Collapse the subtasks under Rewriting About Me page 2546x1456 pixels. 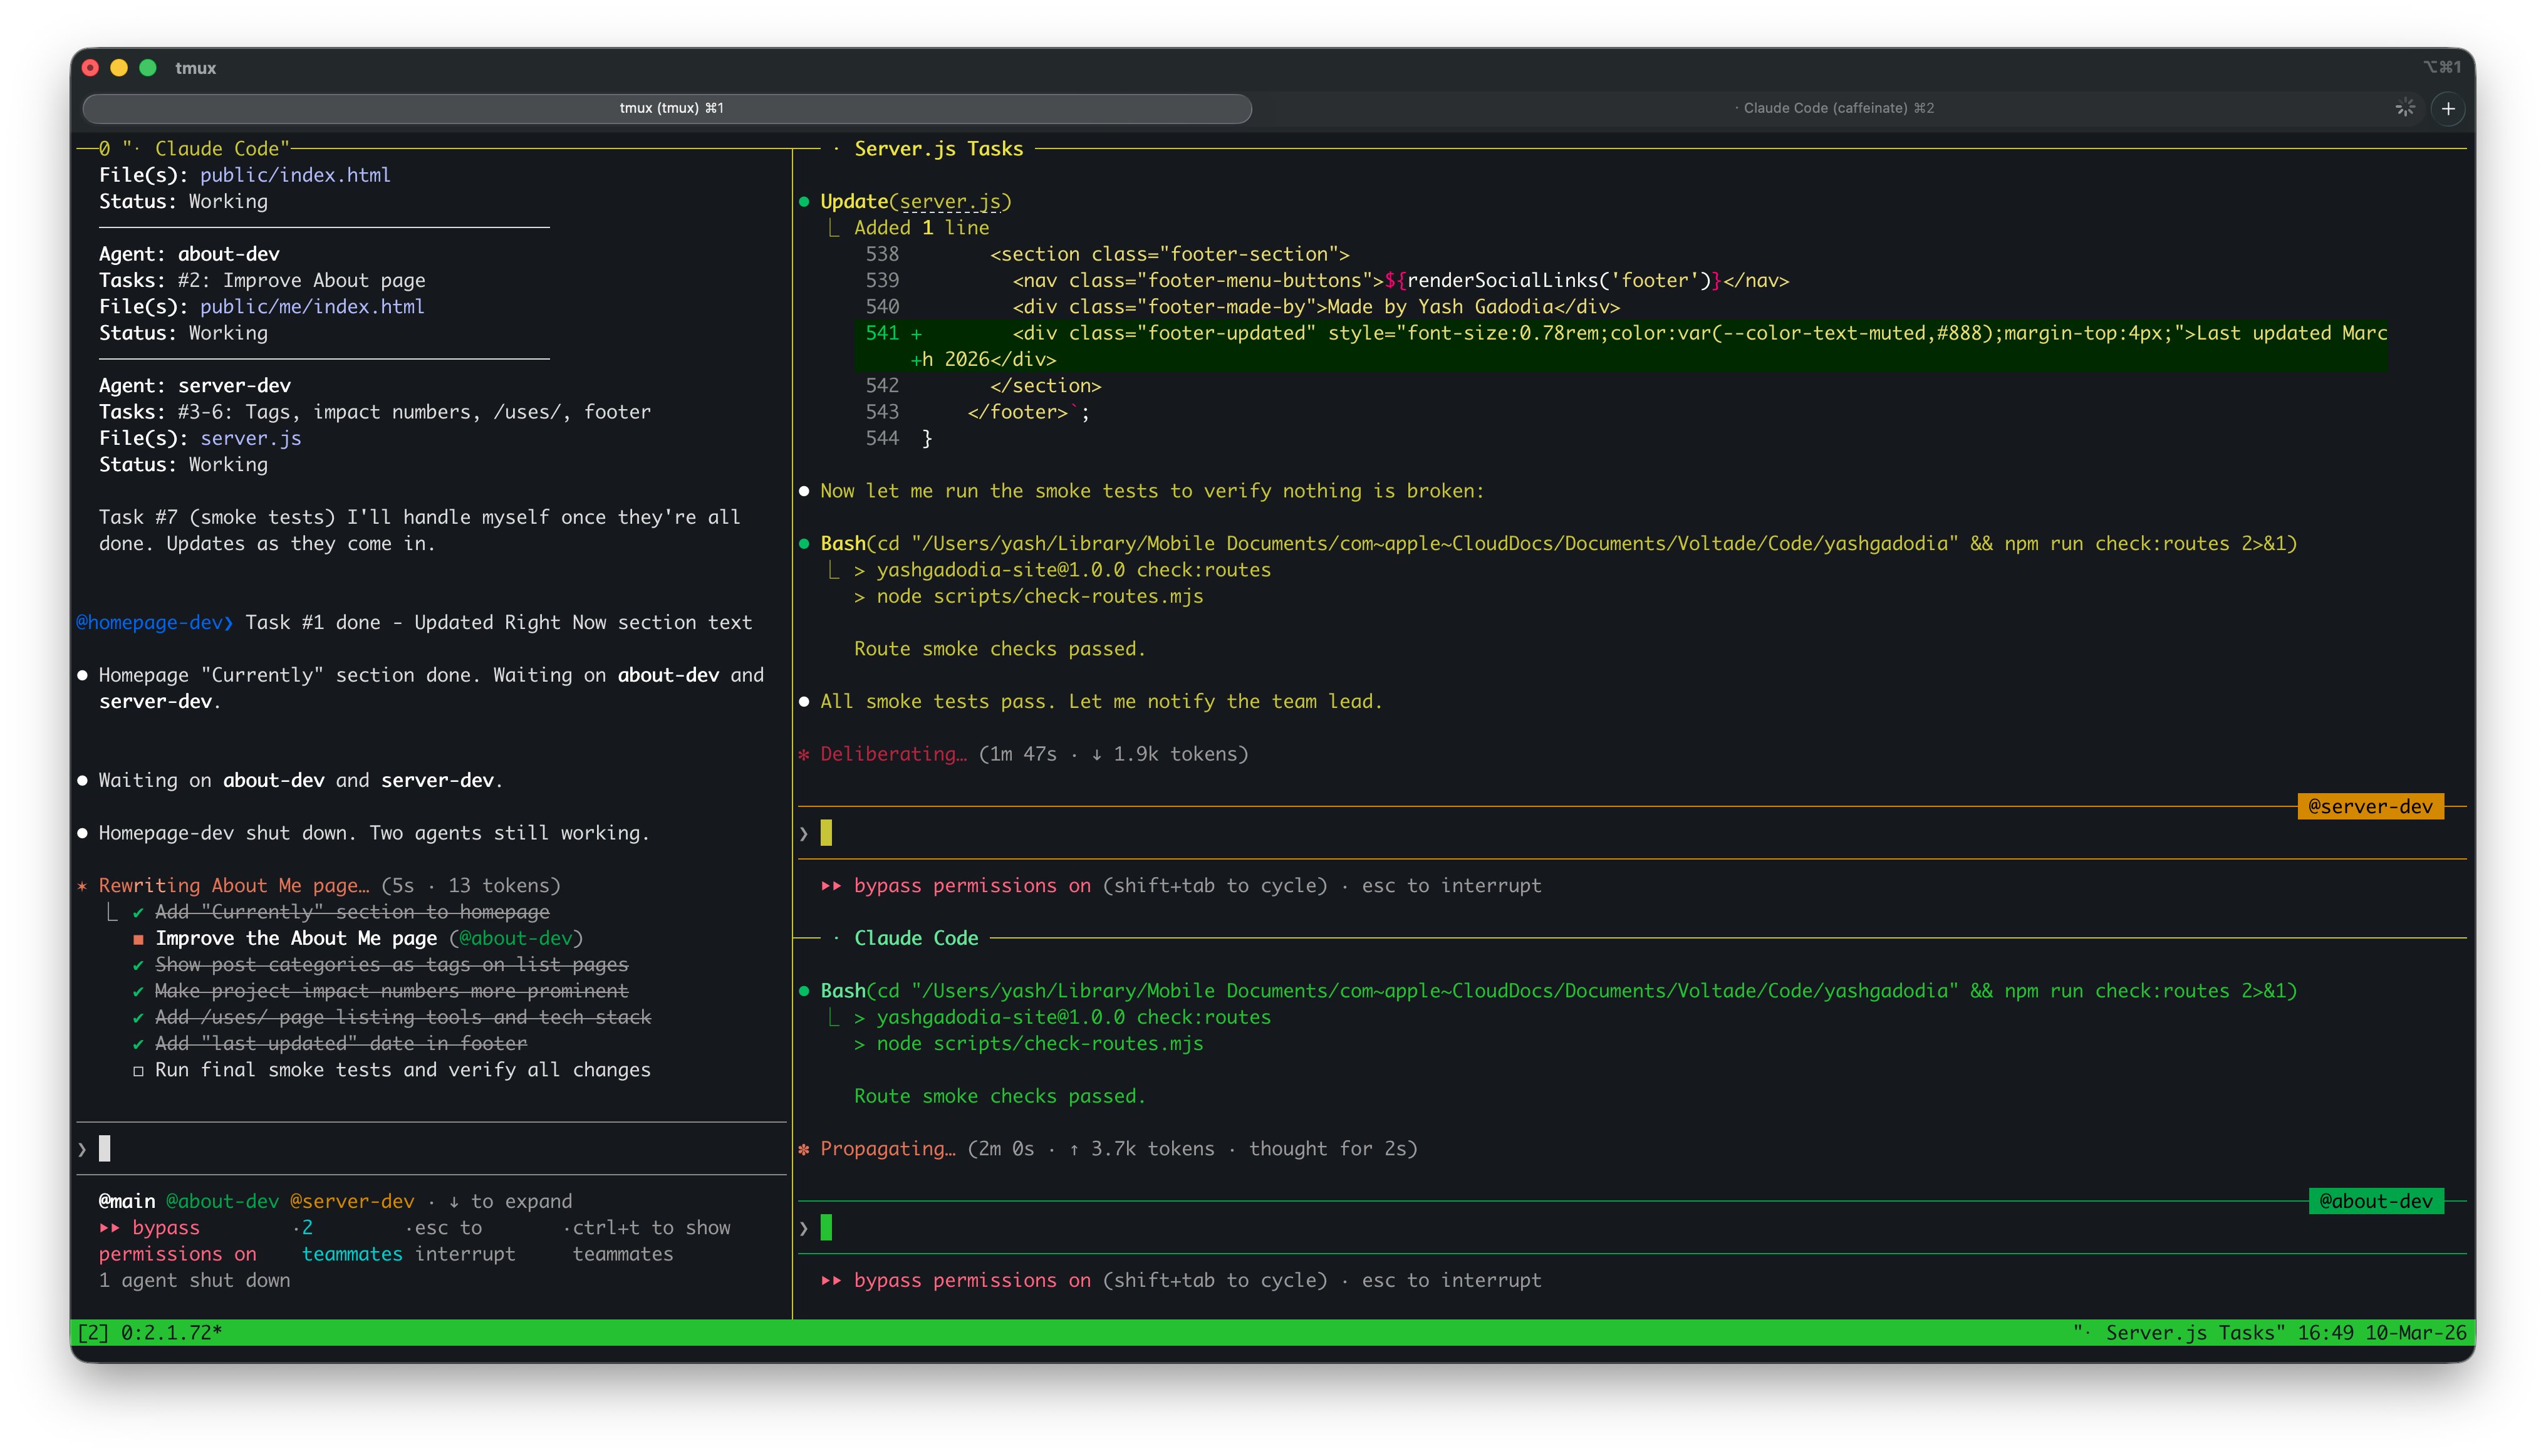point(113,911)
